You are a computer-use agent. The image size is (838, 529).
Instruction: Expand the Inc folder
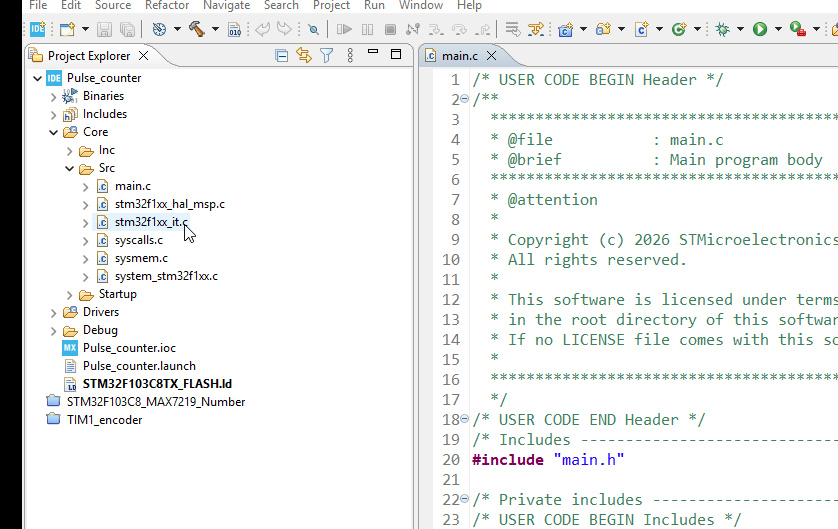click(x=69, y=151)
